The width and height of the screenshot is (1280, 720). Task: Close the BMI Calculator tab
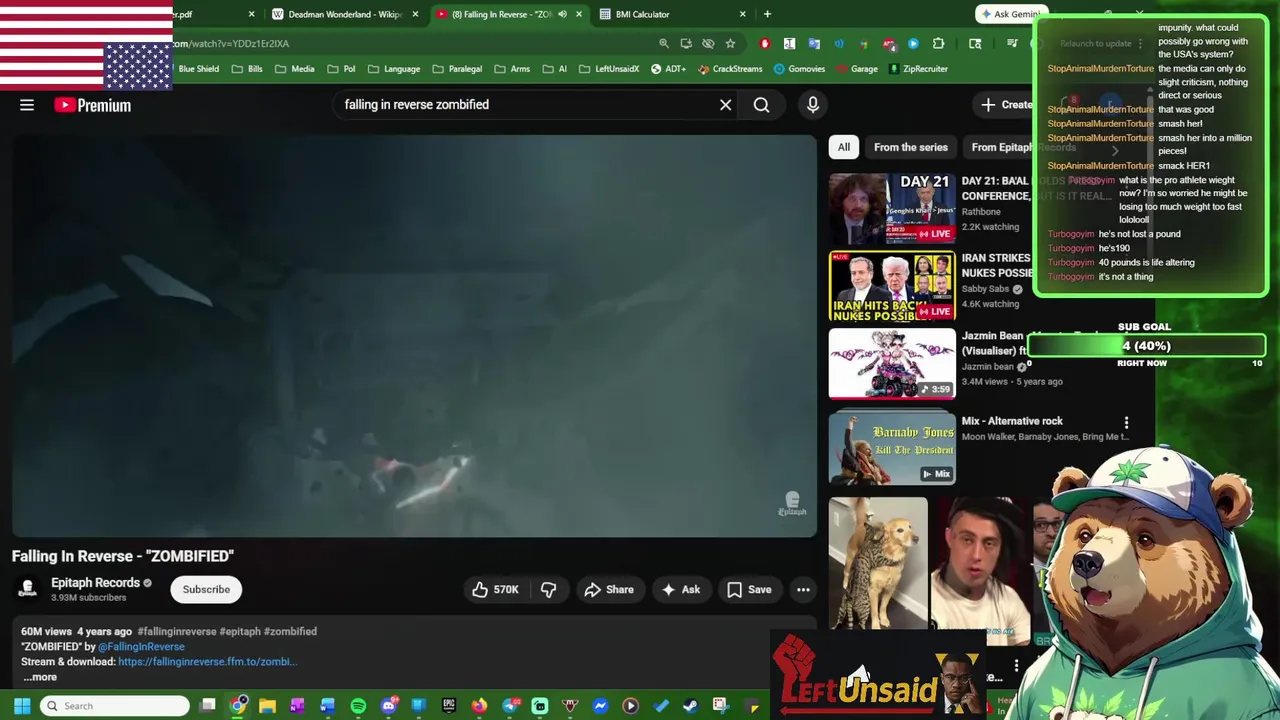[x=742, y=14]
